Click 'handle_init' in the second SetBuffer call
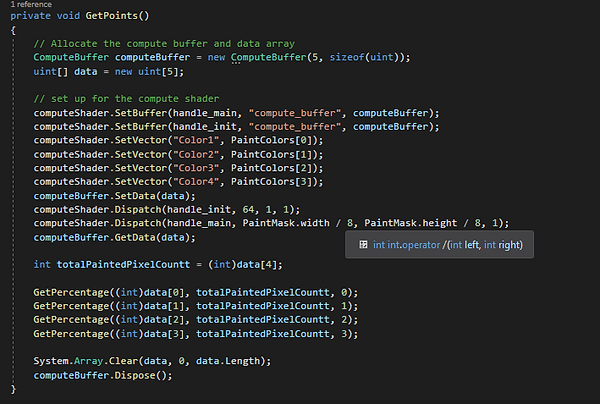This screenshot has height=404, width=600. pyautogui.click(x=205, y=127)
